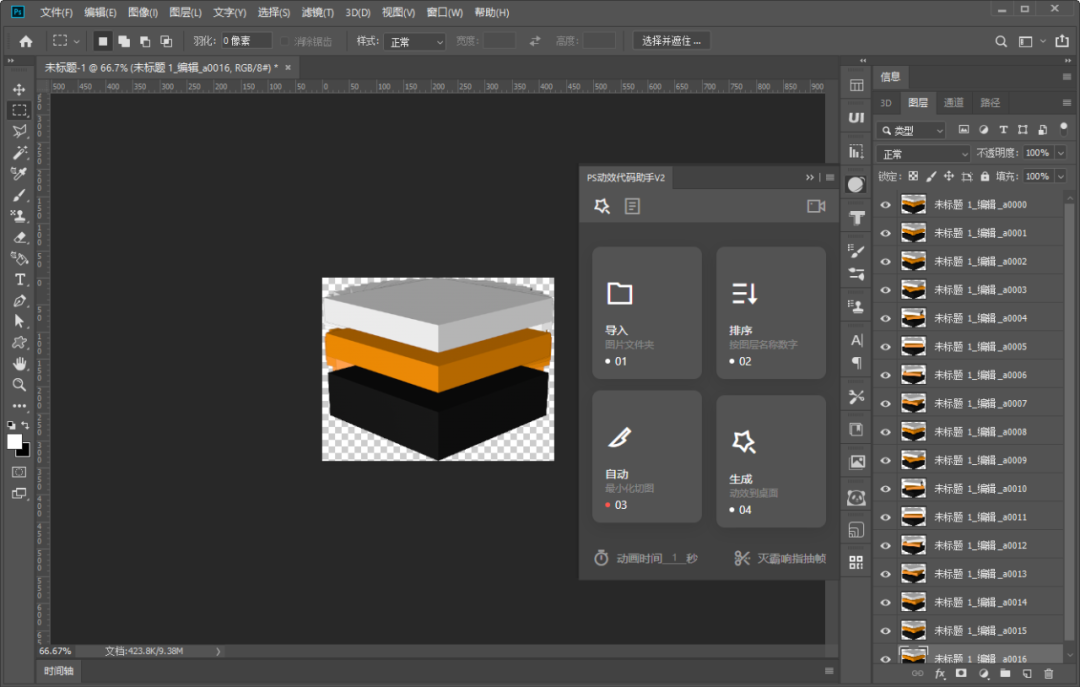Image resolution: width=1080 pixels, height=687 pixels.
Task: Select the Zoom tool
Action: click(x=19, y=384)
